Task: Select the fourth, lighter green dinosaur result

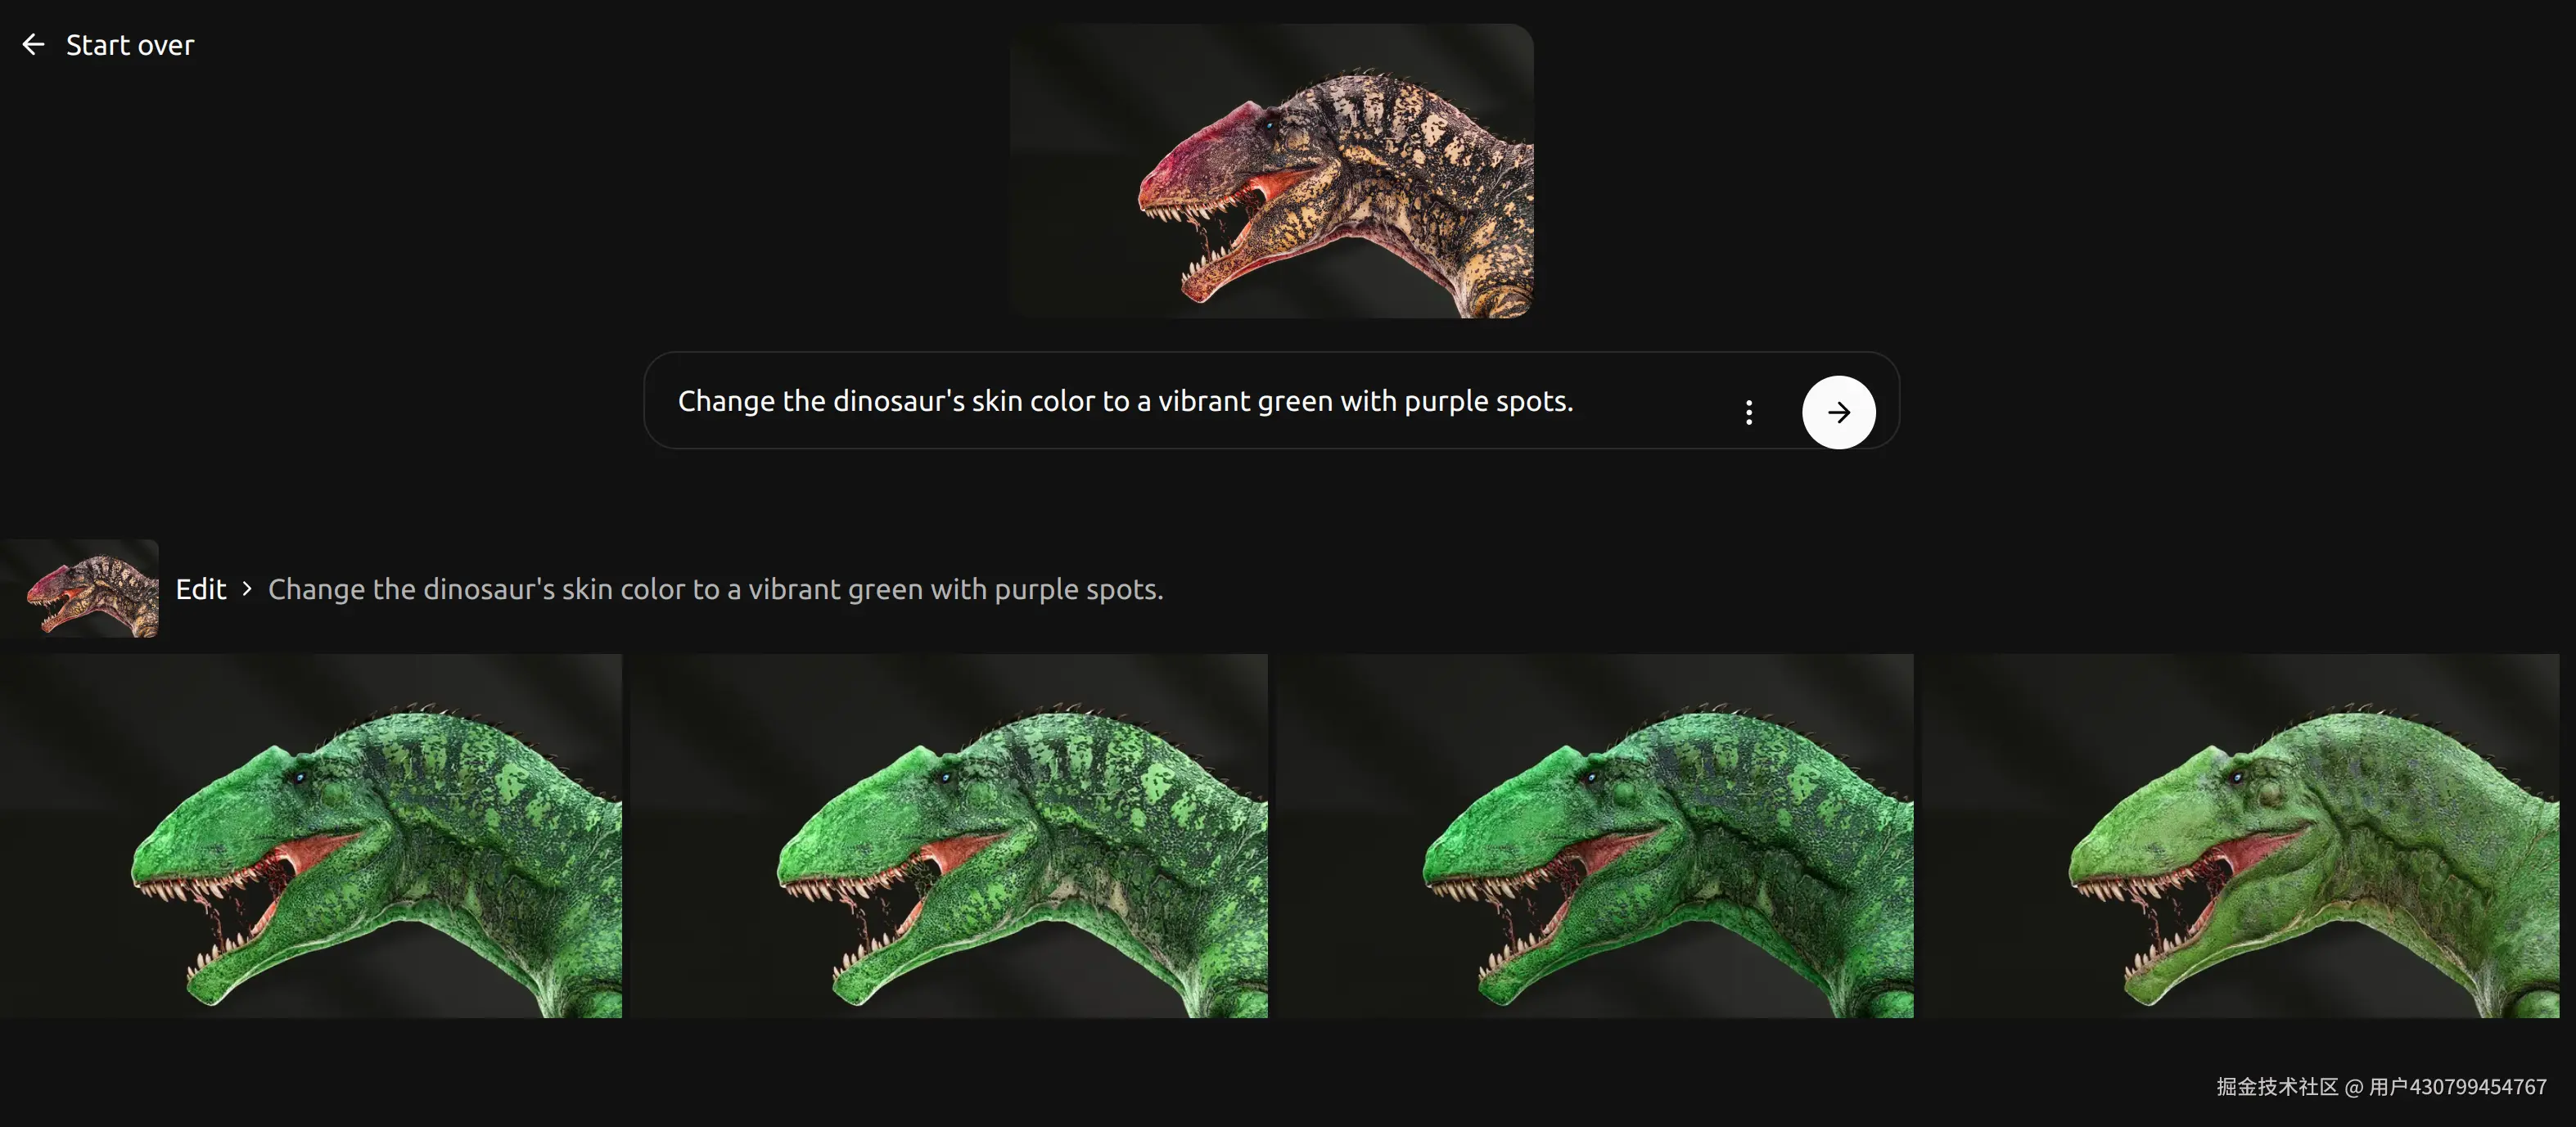Action: [x=2242, y=836]
